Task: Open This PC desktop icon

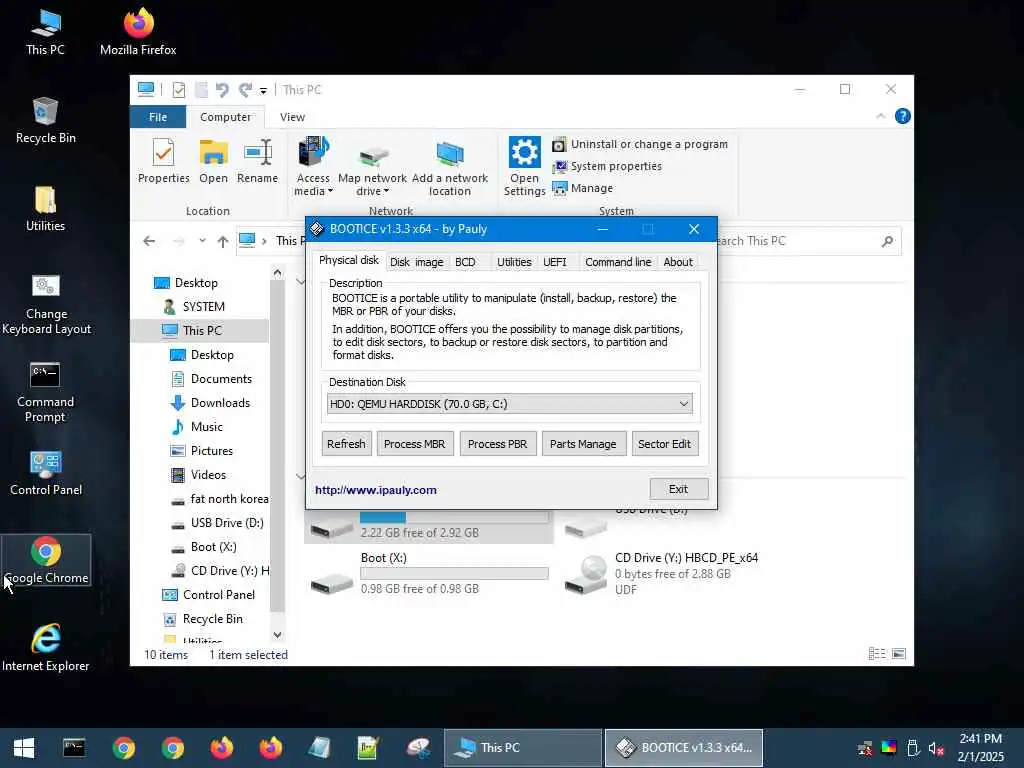Action: (45, 31)
